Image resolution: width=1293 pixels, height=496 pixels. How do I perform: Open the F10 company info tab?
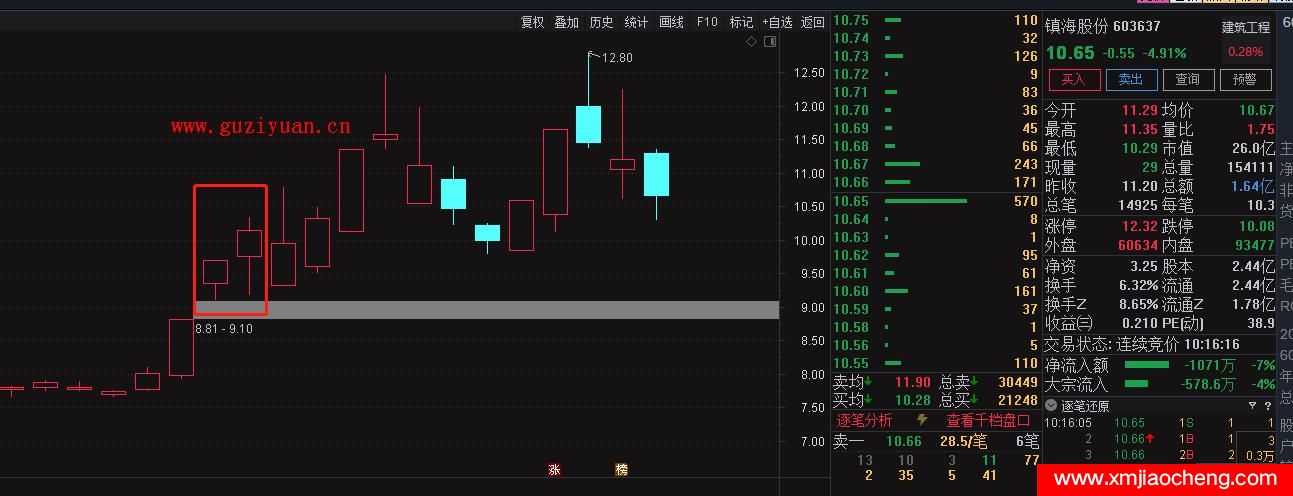[707, 22]
